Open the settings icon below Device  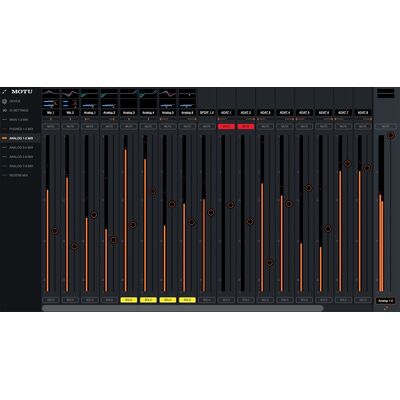pos(4,110)
